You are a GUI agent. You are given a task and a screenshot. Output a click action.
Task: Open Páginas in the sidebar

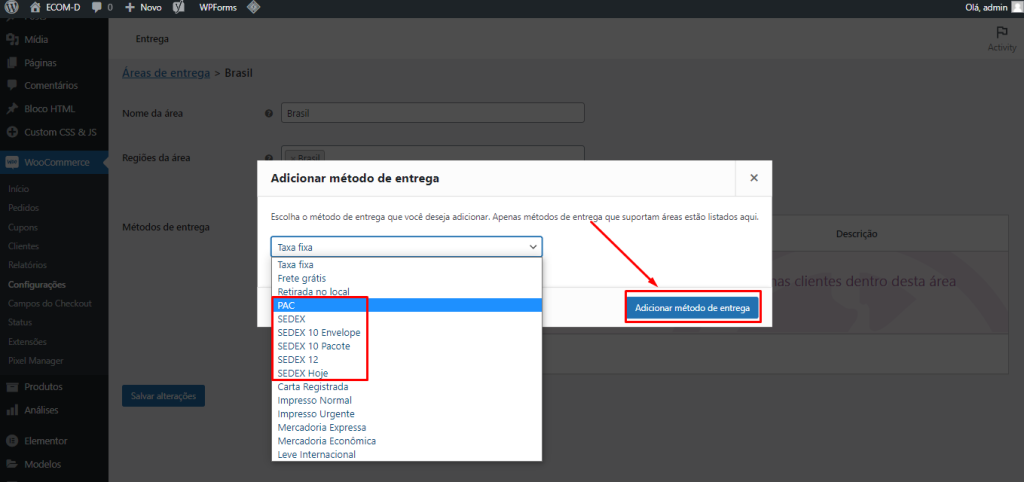coord(40,63)
